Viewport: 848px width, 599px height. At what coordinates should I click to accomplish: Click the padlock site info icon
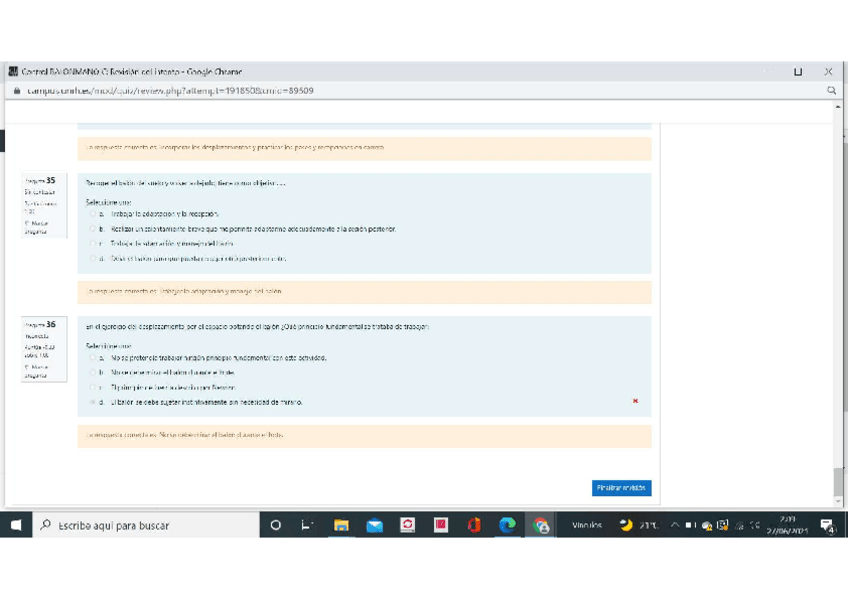[x=15, y=90]
